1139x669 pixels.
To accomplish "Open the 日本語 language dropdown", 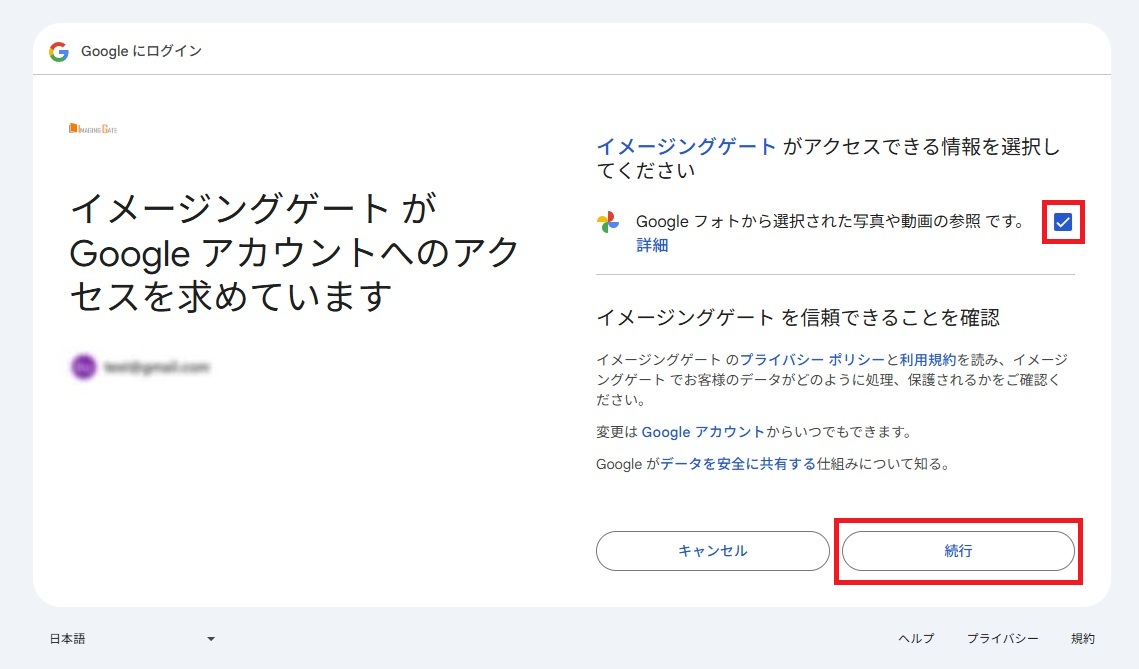I will point(132,638).
